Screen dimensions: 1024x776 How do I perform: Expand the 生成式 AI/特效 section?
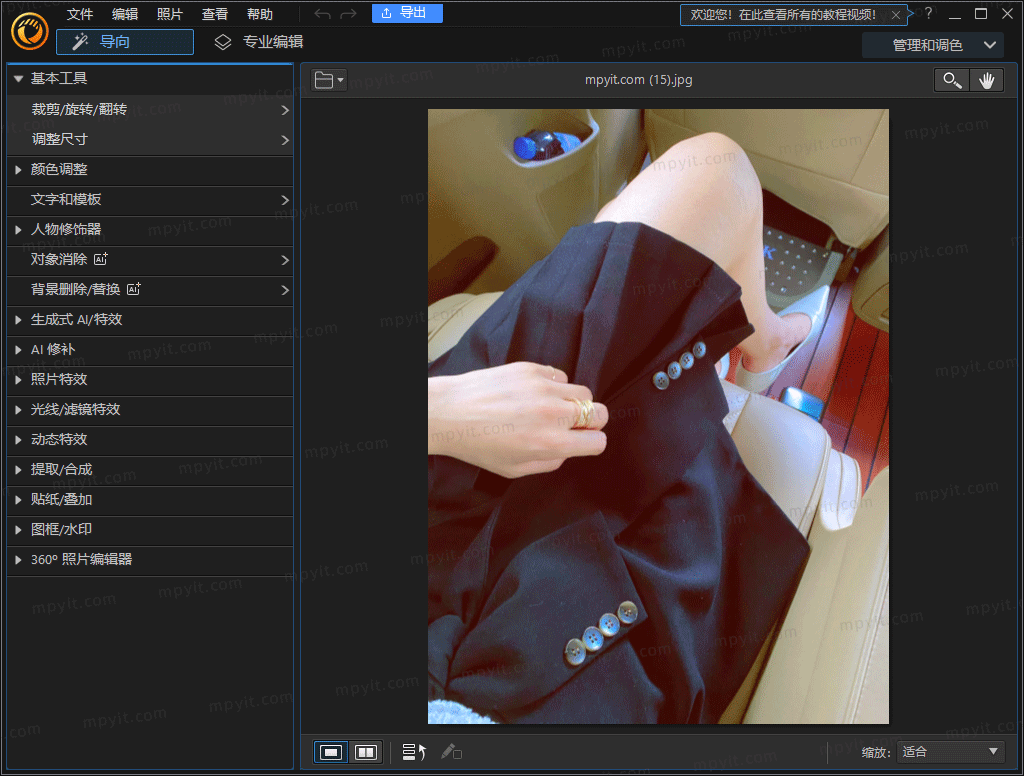coord(150,320)
